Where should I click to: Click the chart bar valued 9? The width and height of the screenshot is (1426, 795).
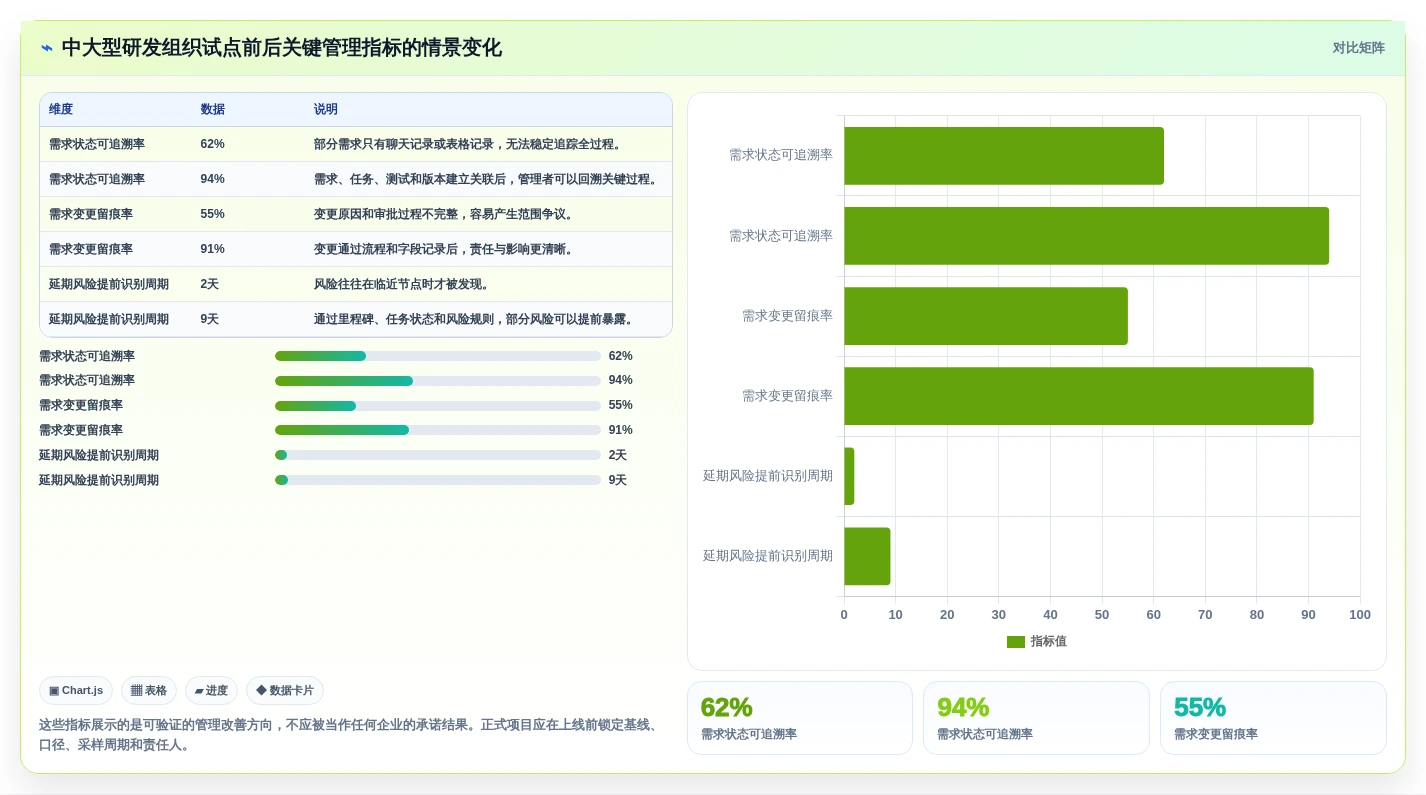coord(867,556)
